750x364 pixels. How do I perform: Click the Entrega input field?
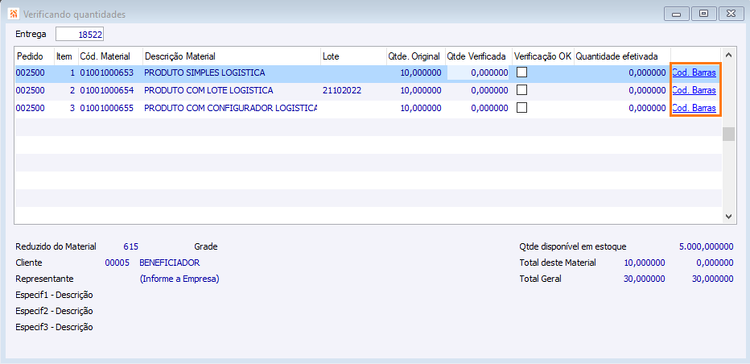(80, 34)
